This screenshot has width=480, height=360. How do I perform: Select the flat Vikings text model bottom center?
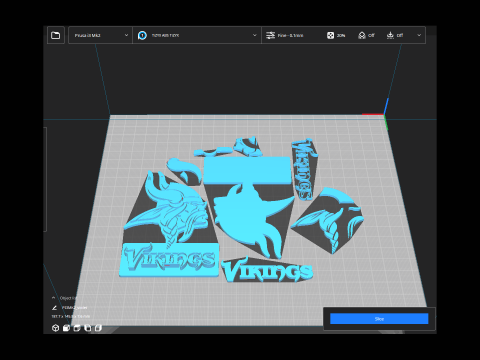tap(267, 269)
